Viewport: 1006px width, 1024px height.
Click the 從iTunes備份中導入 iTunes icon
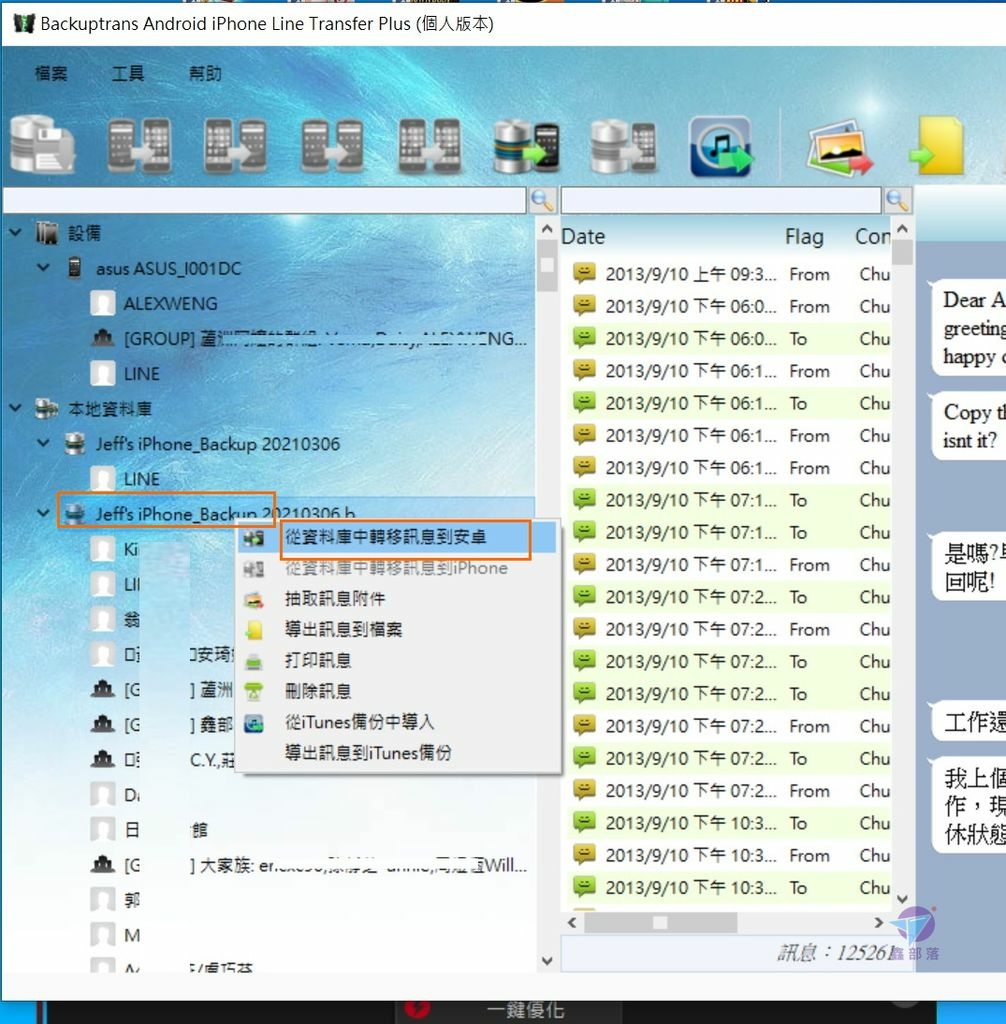point(253,723)
